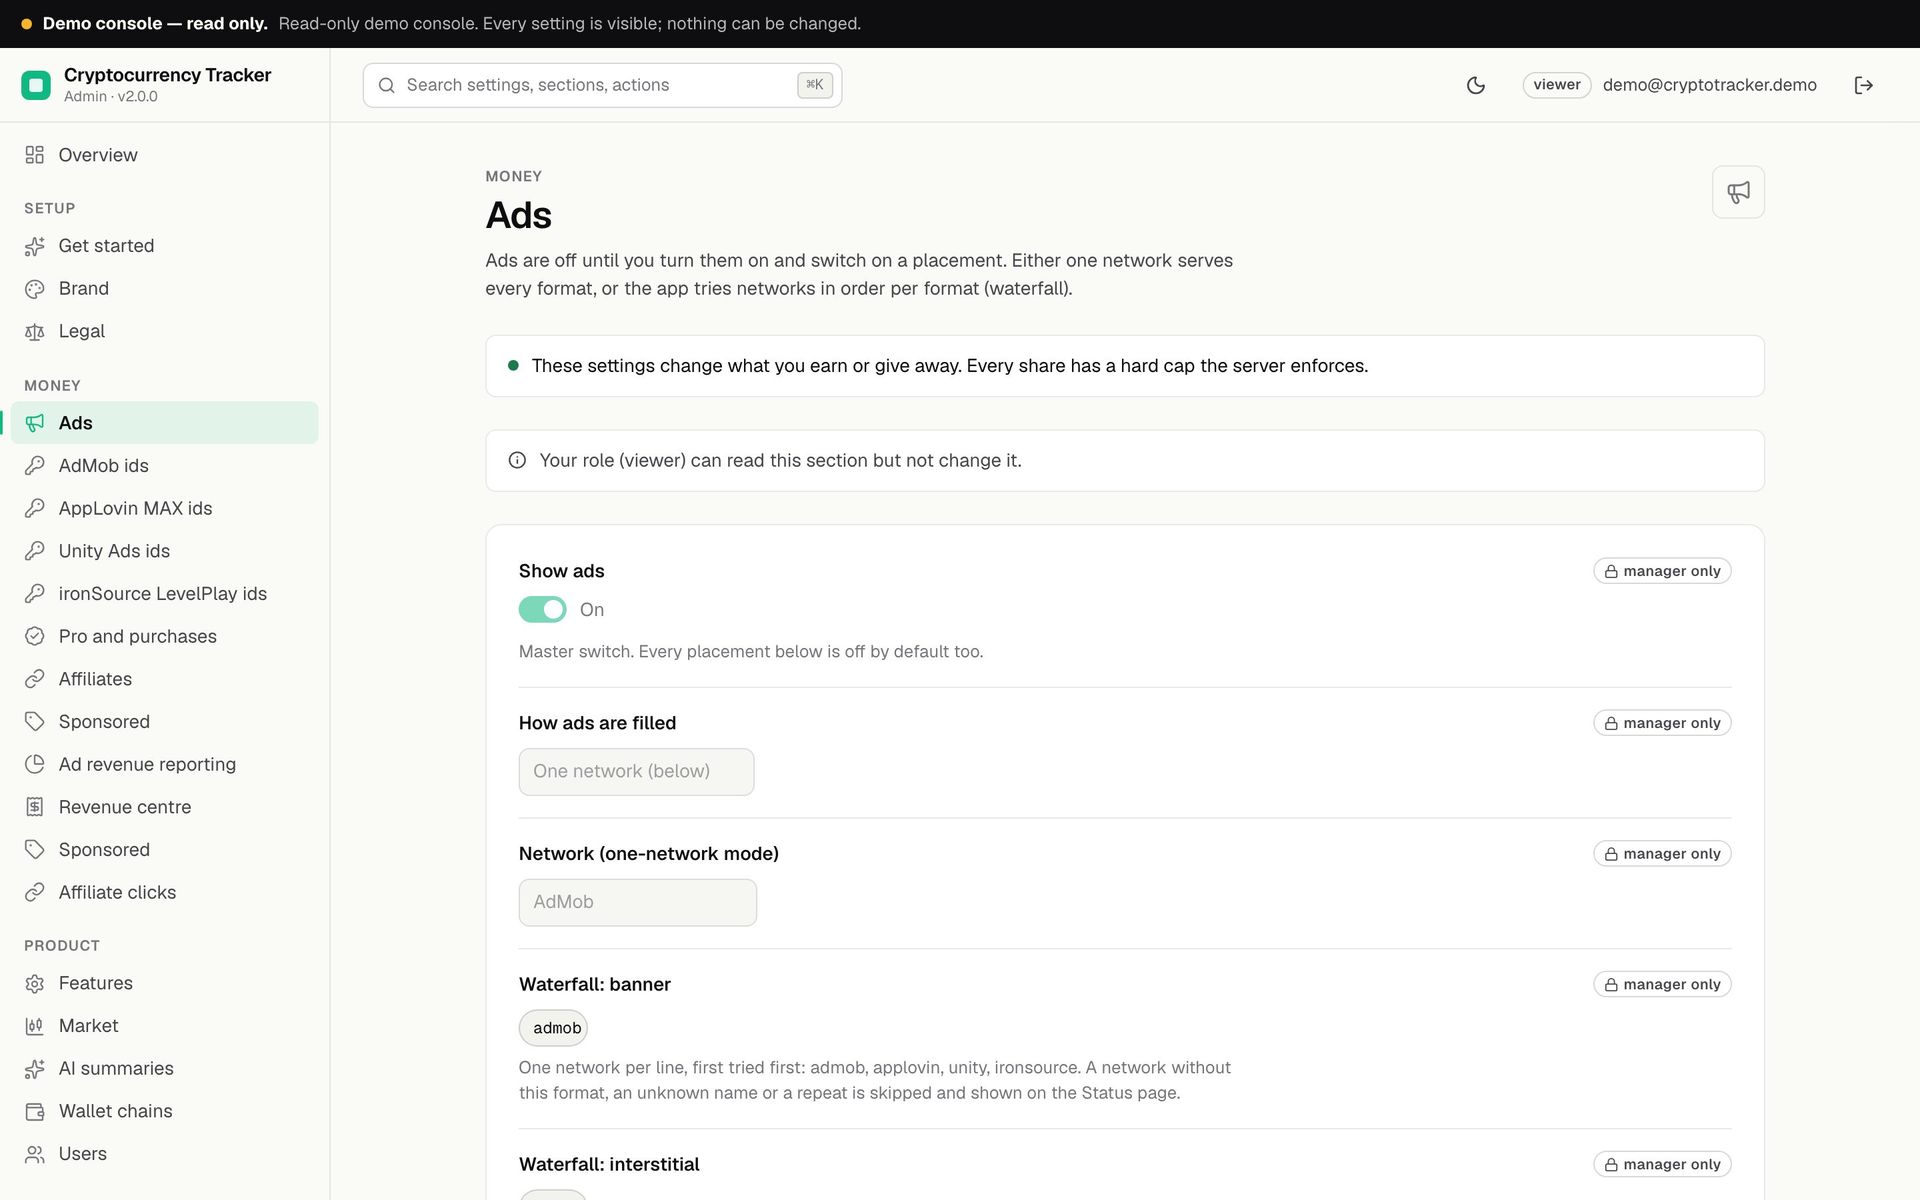Click the Pro and purchases badge icon
1920x1200 pixels.
[x=35, y=636]
